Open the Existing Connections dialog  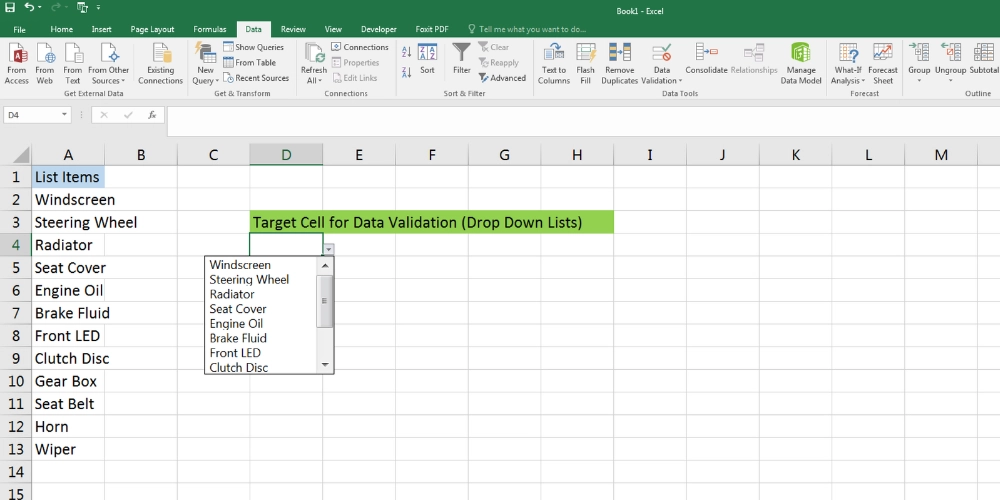161,64
